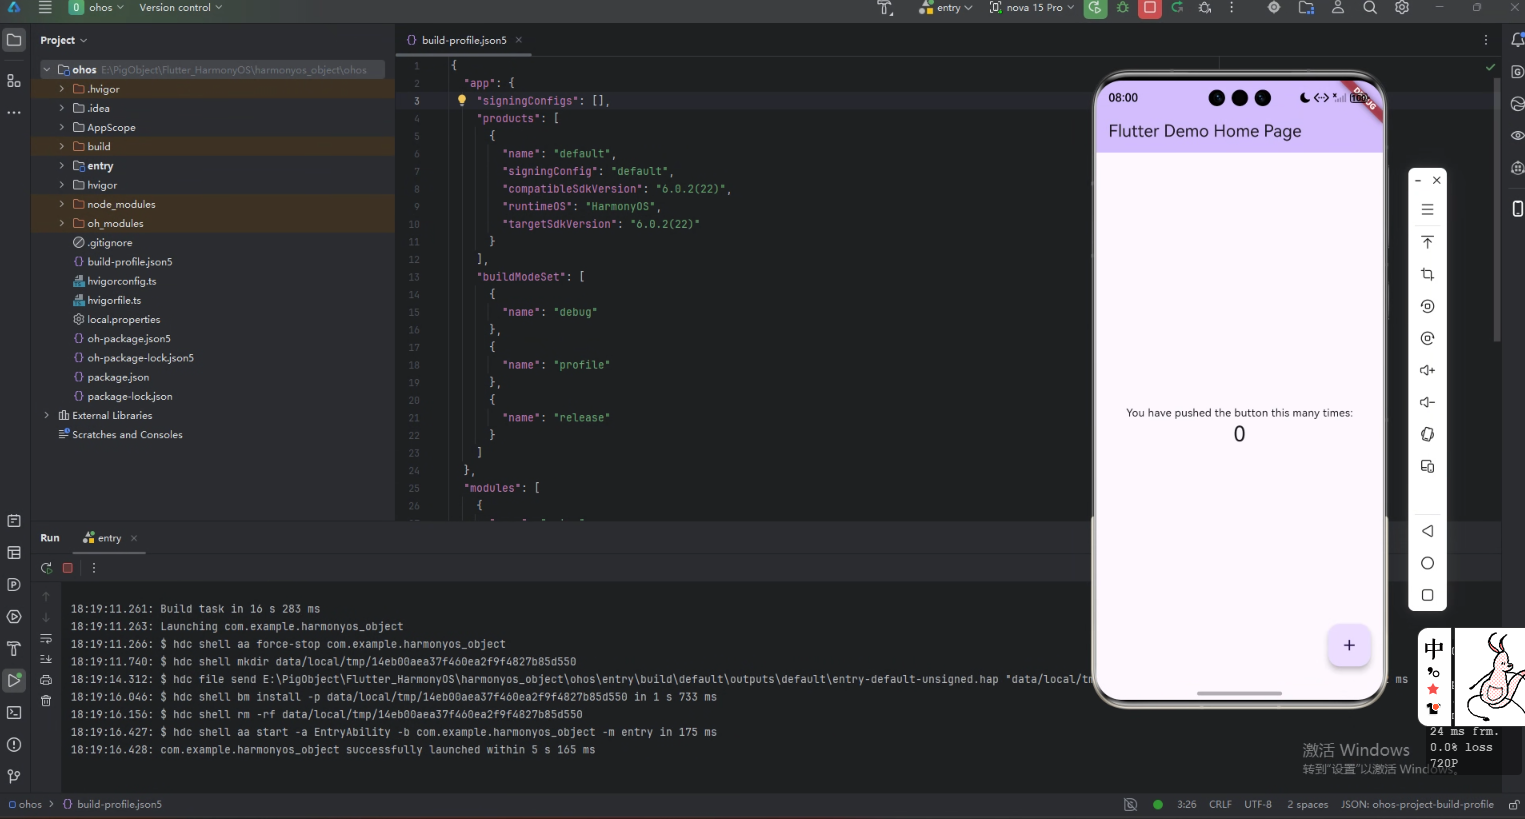Open the emulator toolbar hamburger menu
The height and width of the screenshot is (819, 1525).
click(1427, 210)
